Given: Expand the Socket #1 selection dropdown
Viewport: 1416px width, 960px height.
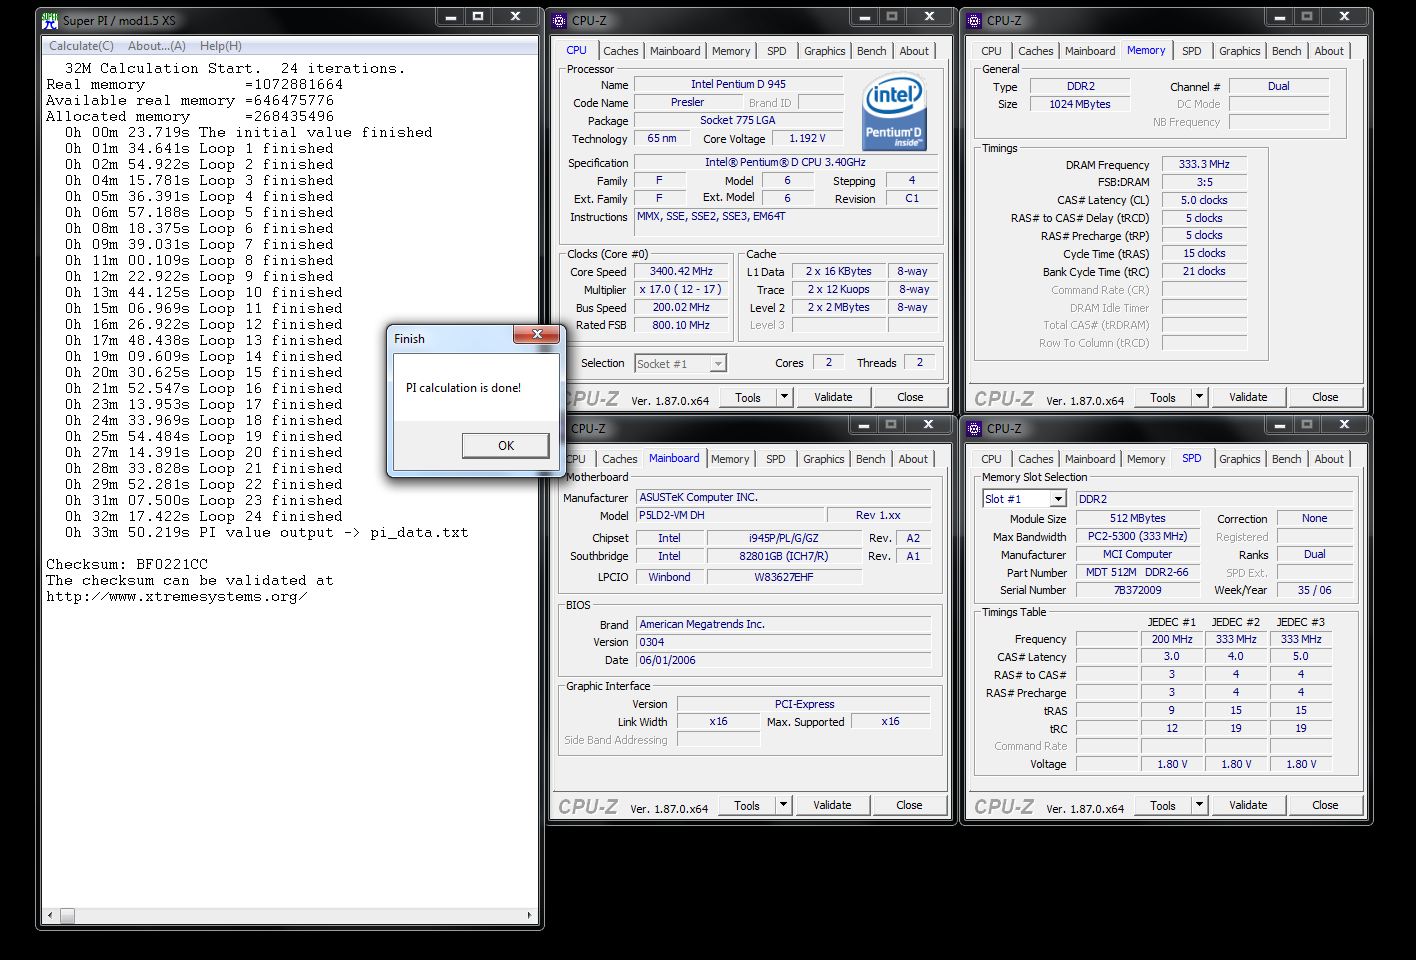Looking at the screenshot, I should click(718, 364).
